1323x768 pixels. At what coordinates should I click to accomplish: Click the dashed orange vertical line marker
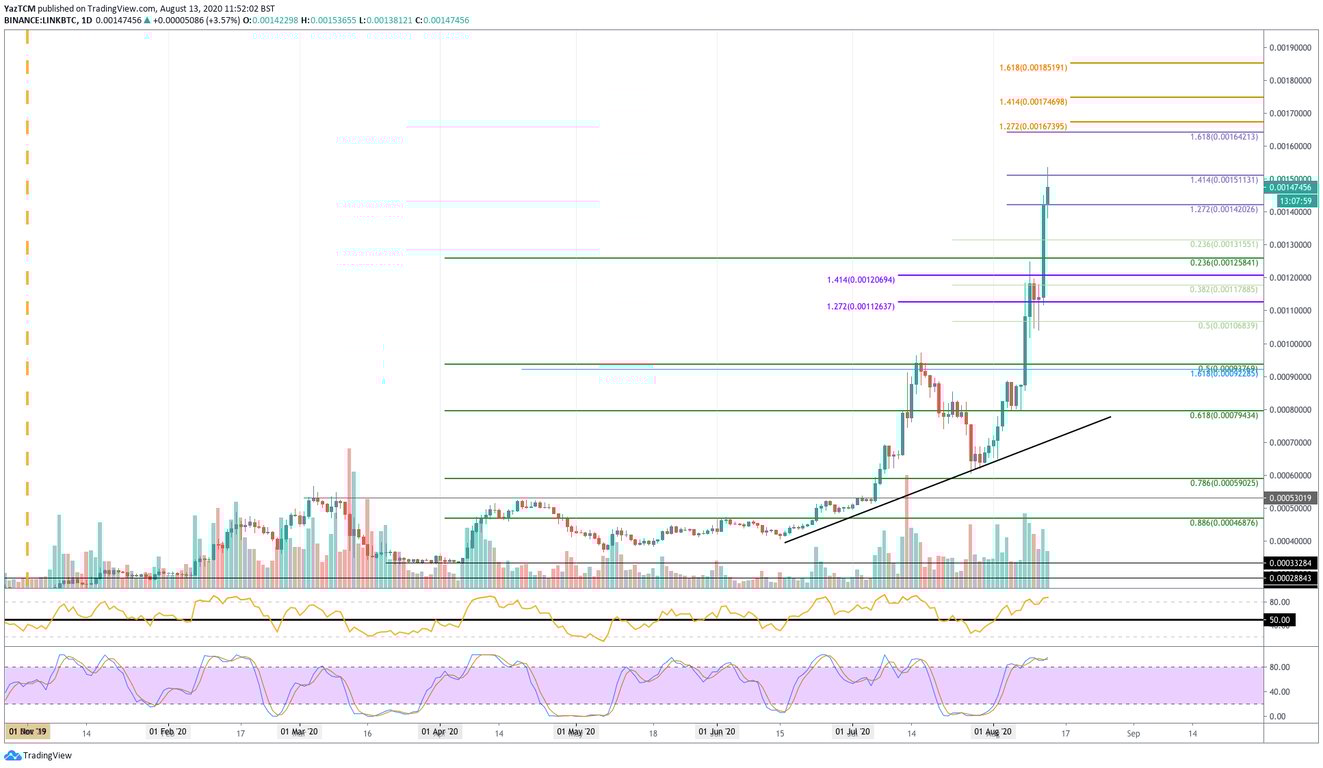[x=28, y=300]
